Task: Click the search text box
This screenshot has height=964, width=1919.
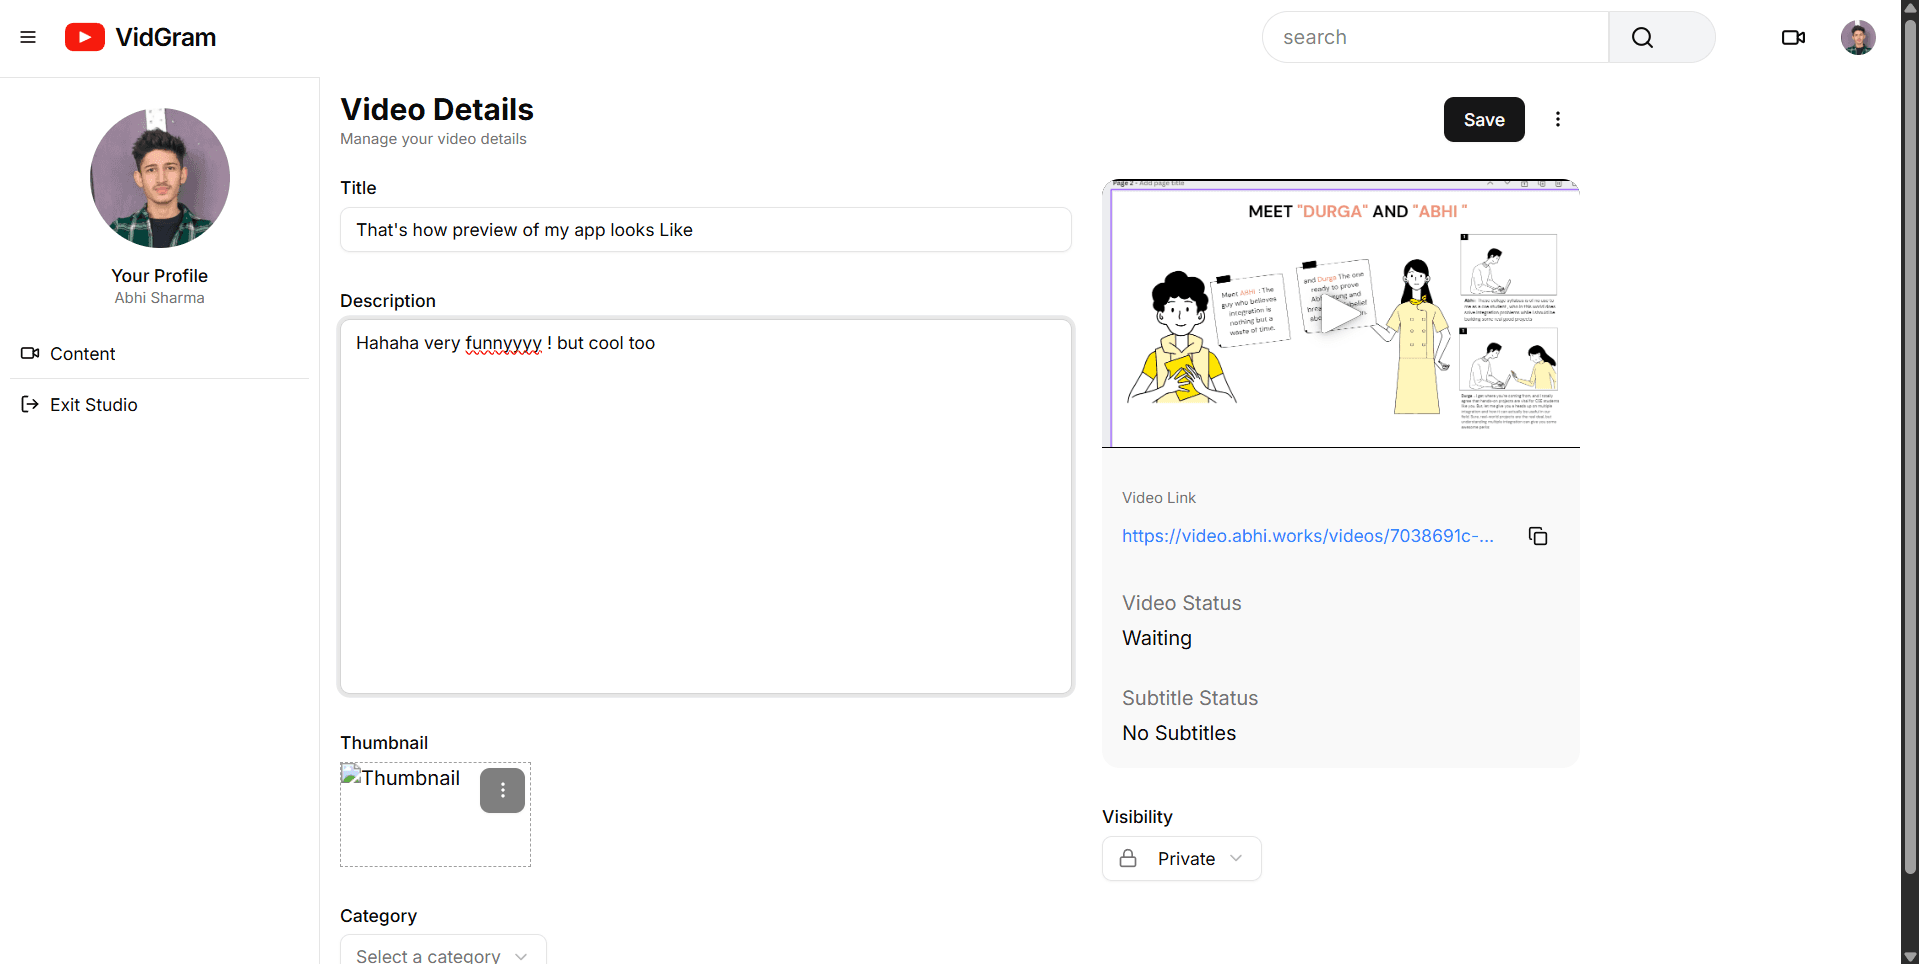Action: pos(1435,37)
